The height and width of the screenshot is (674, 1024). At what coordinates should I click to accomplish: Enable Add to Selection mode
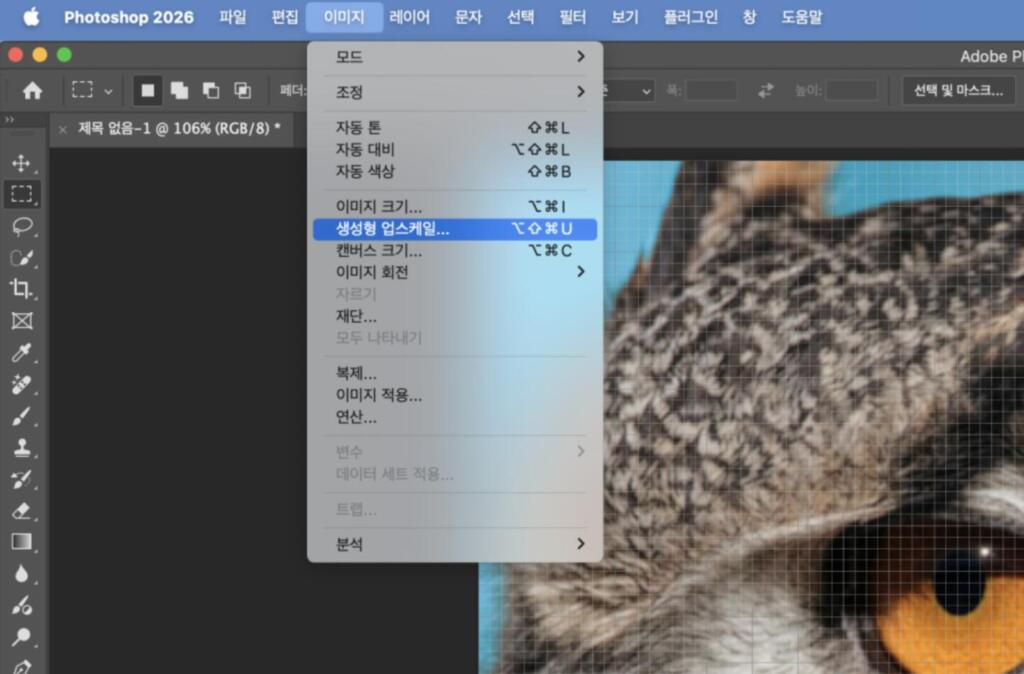click(x=179, y=91)
